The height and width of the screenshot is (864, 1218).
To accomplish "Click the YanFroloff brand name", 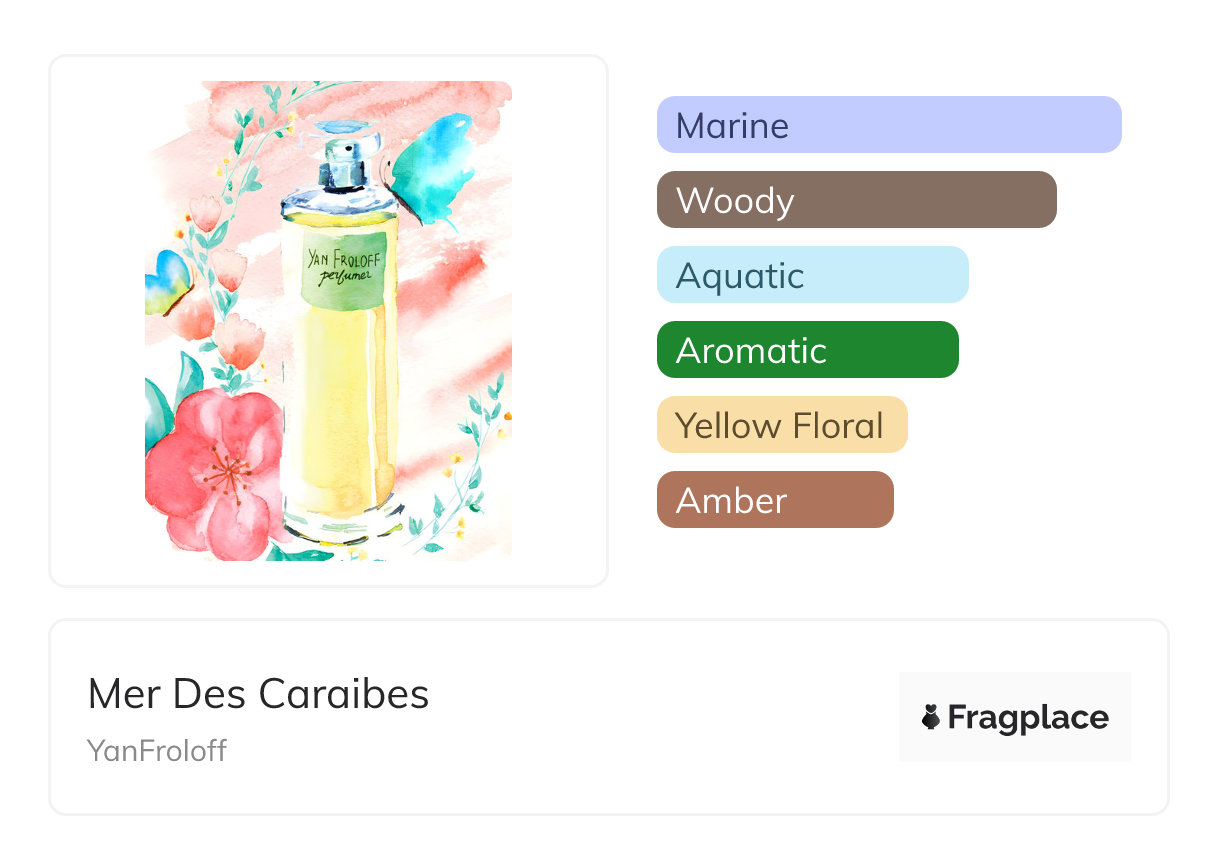I will tap(157, 750).
